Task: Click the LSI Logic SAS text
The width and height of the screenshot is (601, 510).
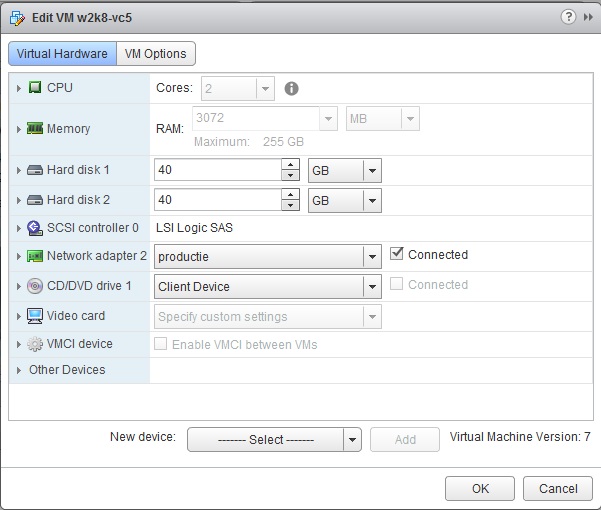Action: click(x=194, y=228)
